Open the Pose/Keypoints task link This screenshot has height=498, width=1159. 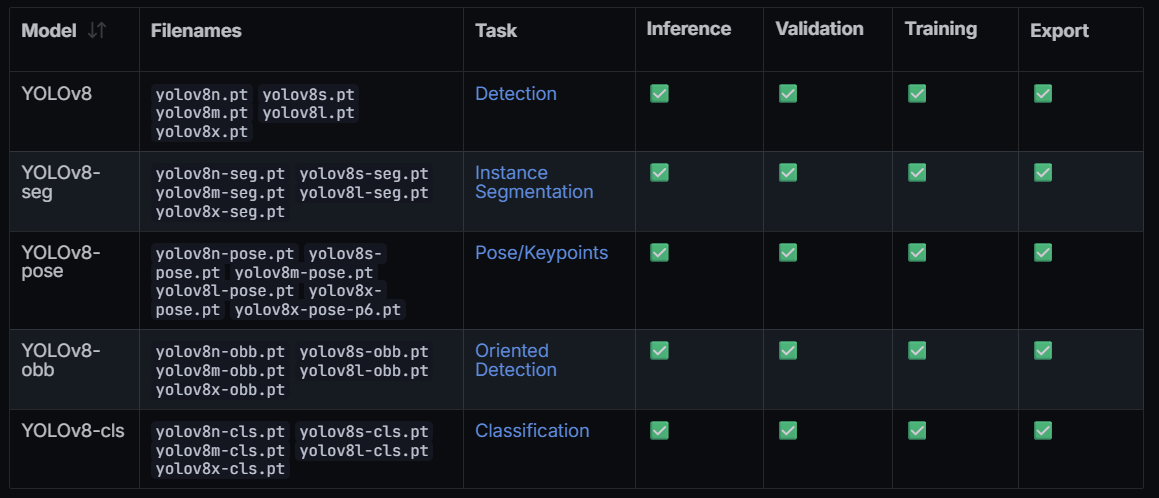(542, 253)
